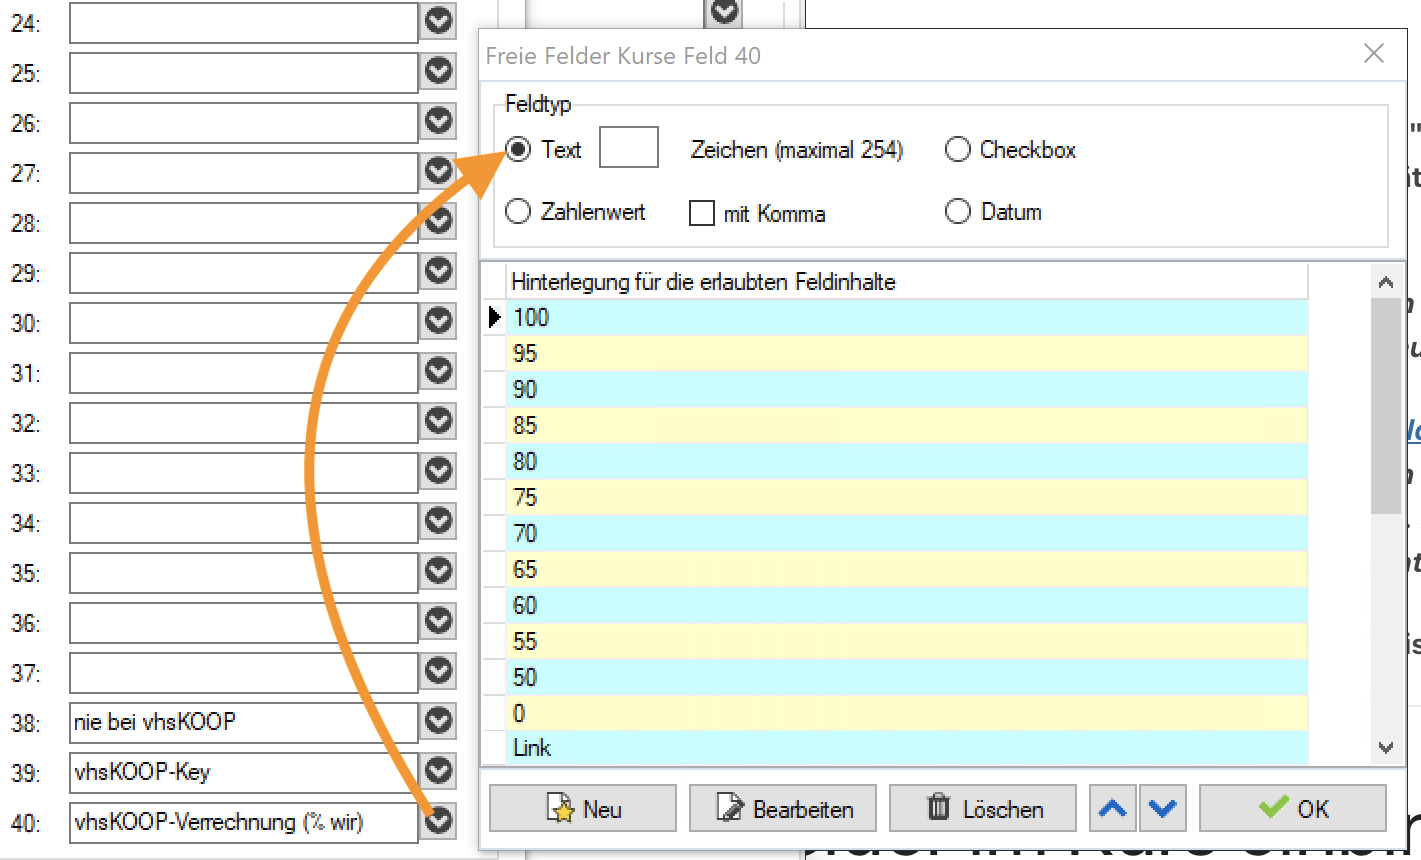Open the dropdown arrow for field 40
The image size is (1421, 860).
pos(438,820)
